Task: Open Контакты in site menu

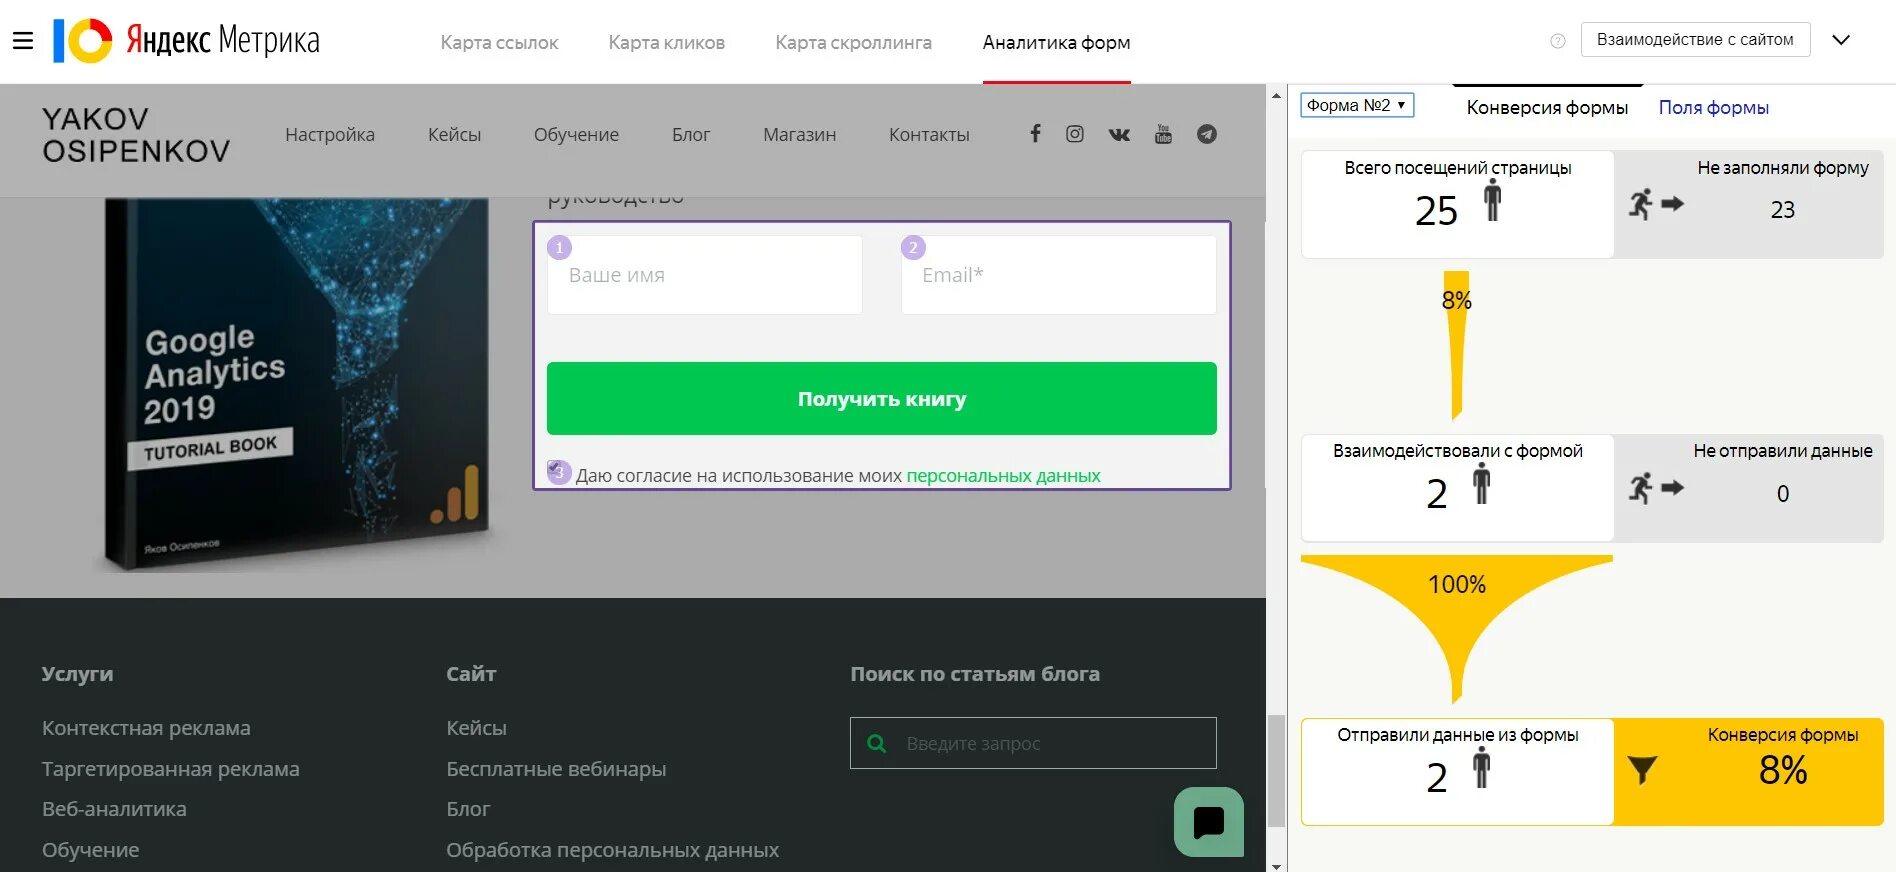Action: coord(929,134)
